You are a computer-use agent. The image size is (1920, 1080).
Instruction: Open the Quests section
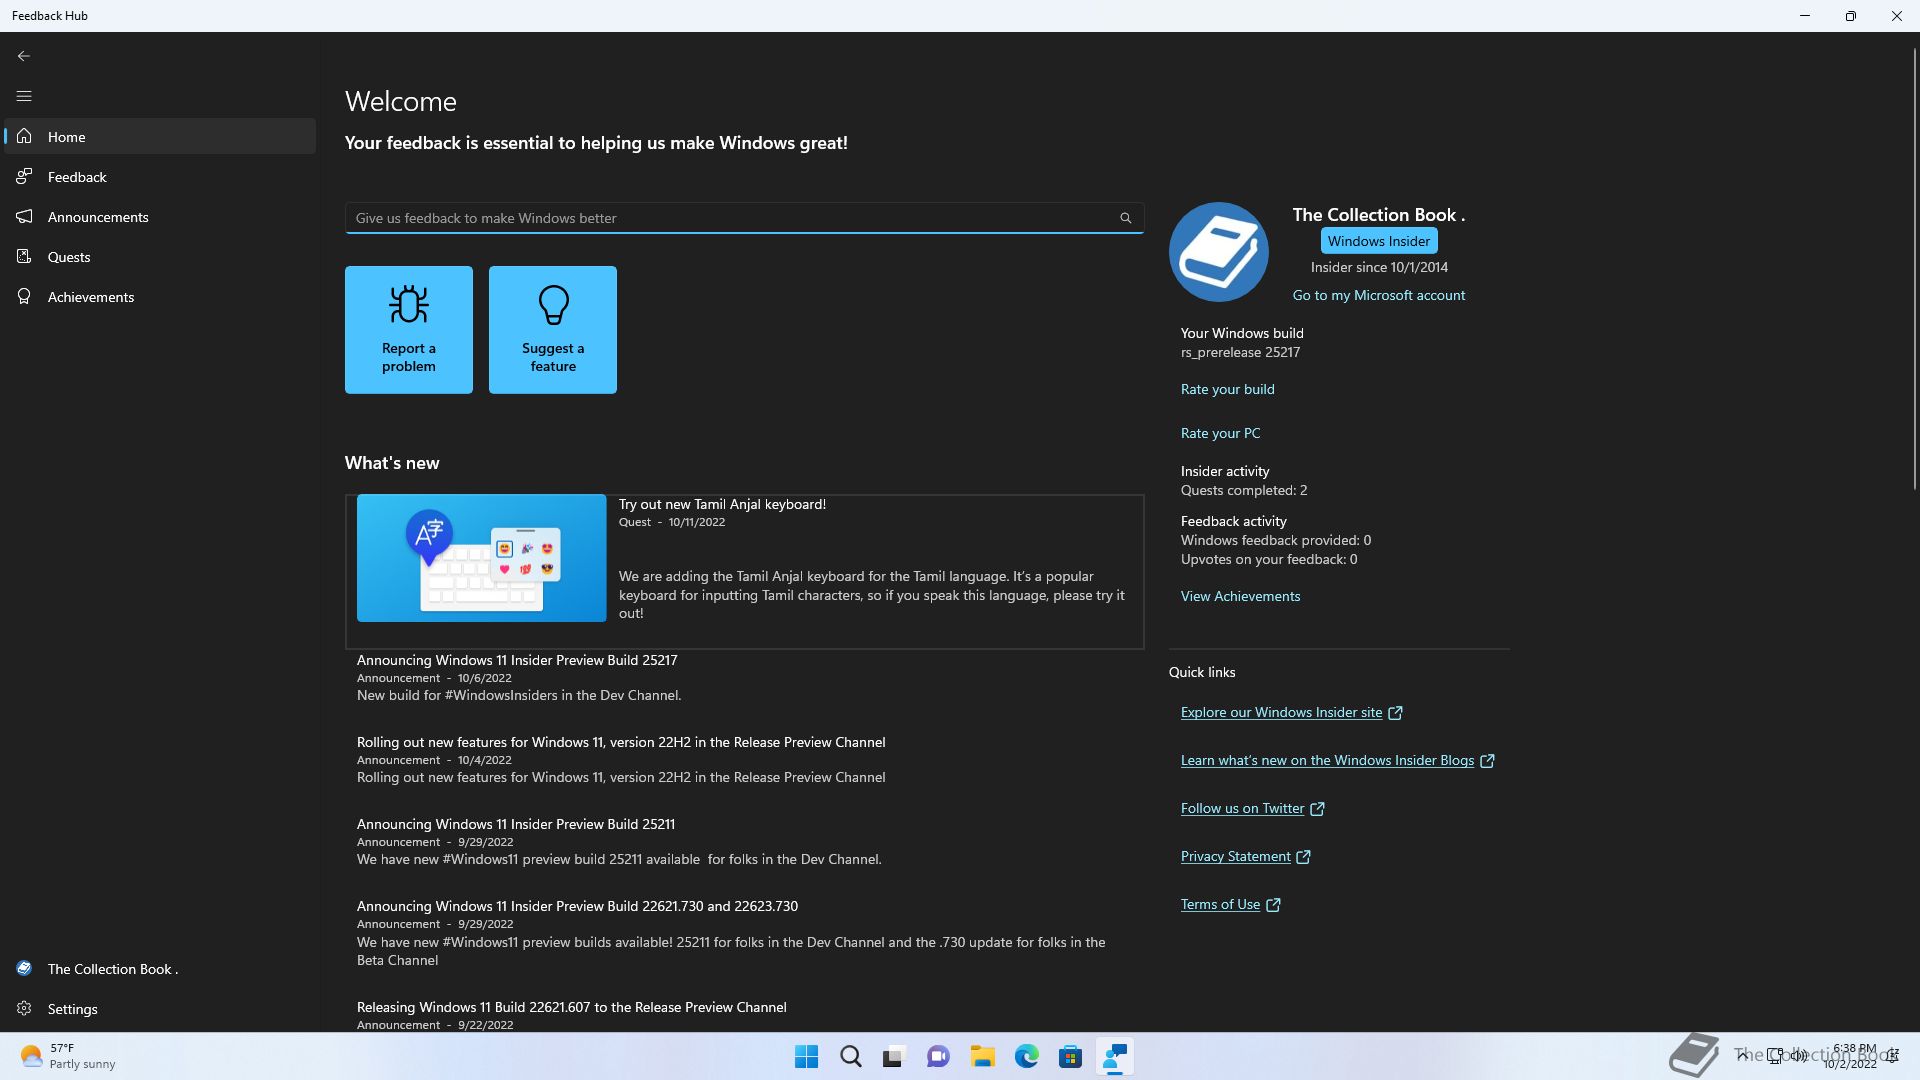[x=160, y=257]
